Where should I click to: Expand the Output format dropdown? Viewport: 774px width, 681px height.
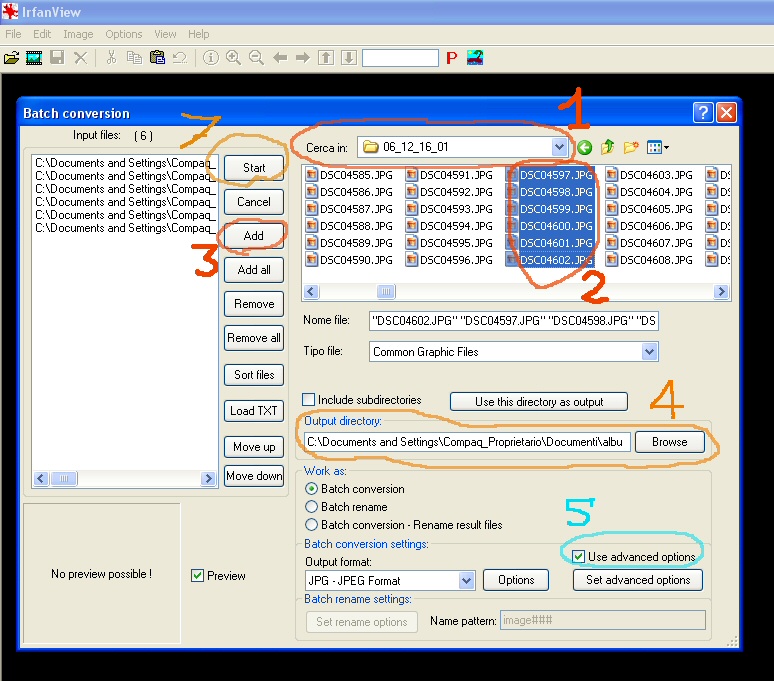[x=466, y=580]
